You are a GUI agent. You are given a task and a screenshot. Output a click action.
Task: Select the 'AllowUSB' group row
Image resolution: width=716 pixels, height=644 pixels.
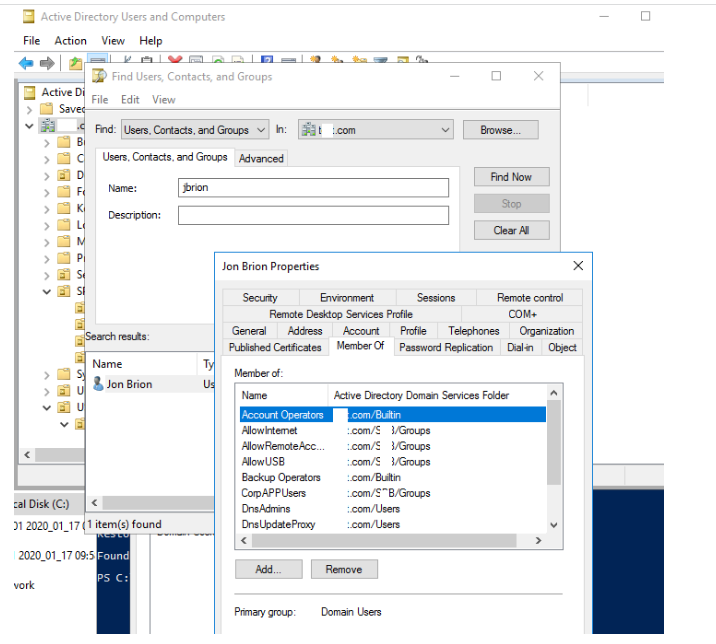[x=393, y=462]
